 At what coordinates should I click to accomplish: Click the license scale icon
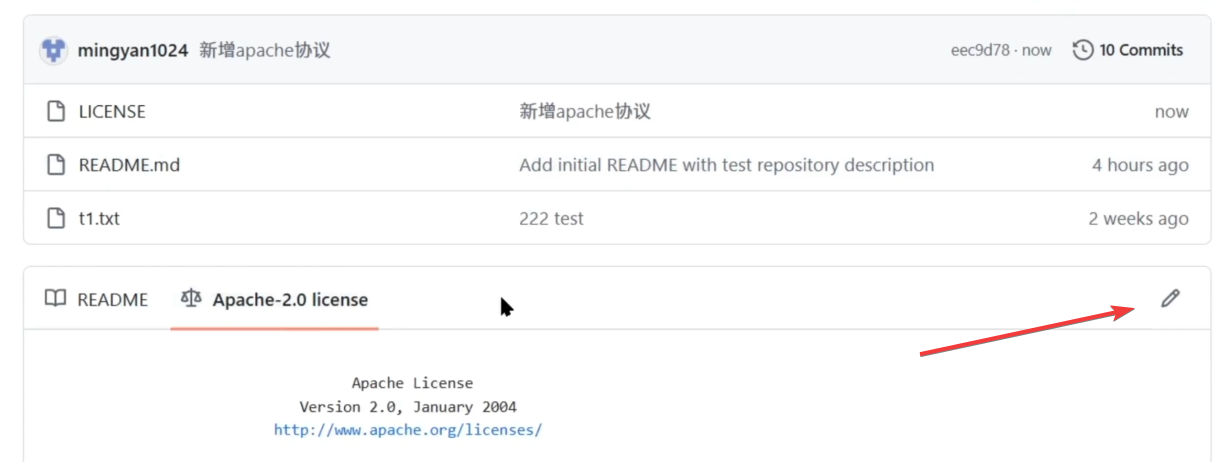[191, 299]
